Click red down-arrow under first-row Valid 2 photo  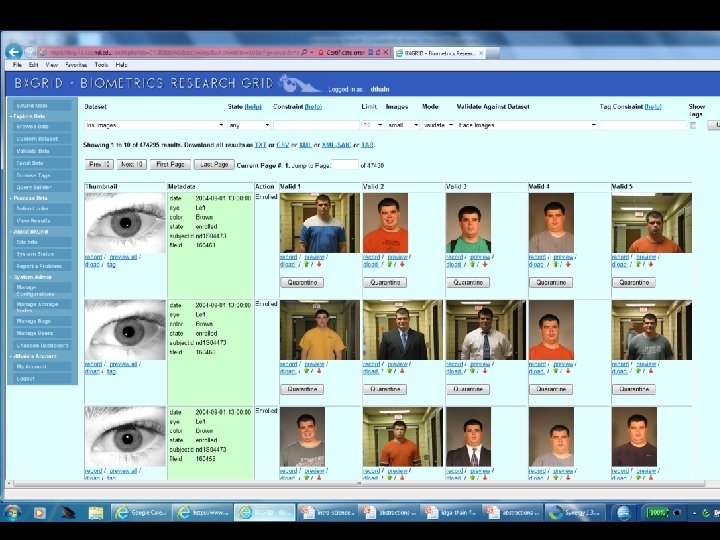(402, 264)
